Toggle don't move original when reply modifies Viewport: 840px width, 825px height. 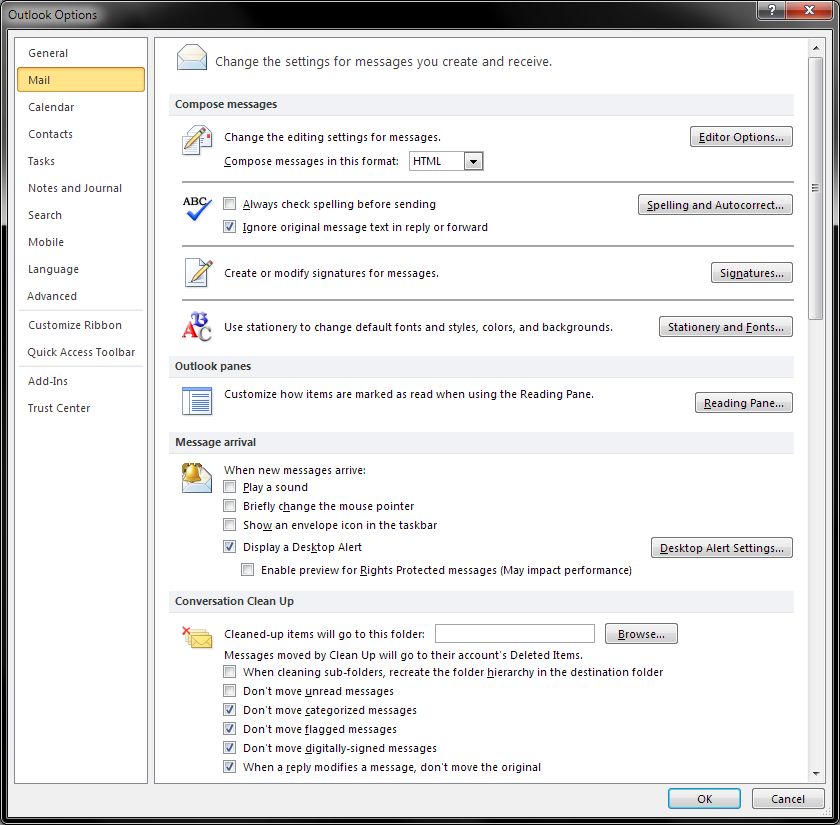click(229, 767)
